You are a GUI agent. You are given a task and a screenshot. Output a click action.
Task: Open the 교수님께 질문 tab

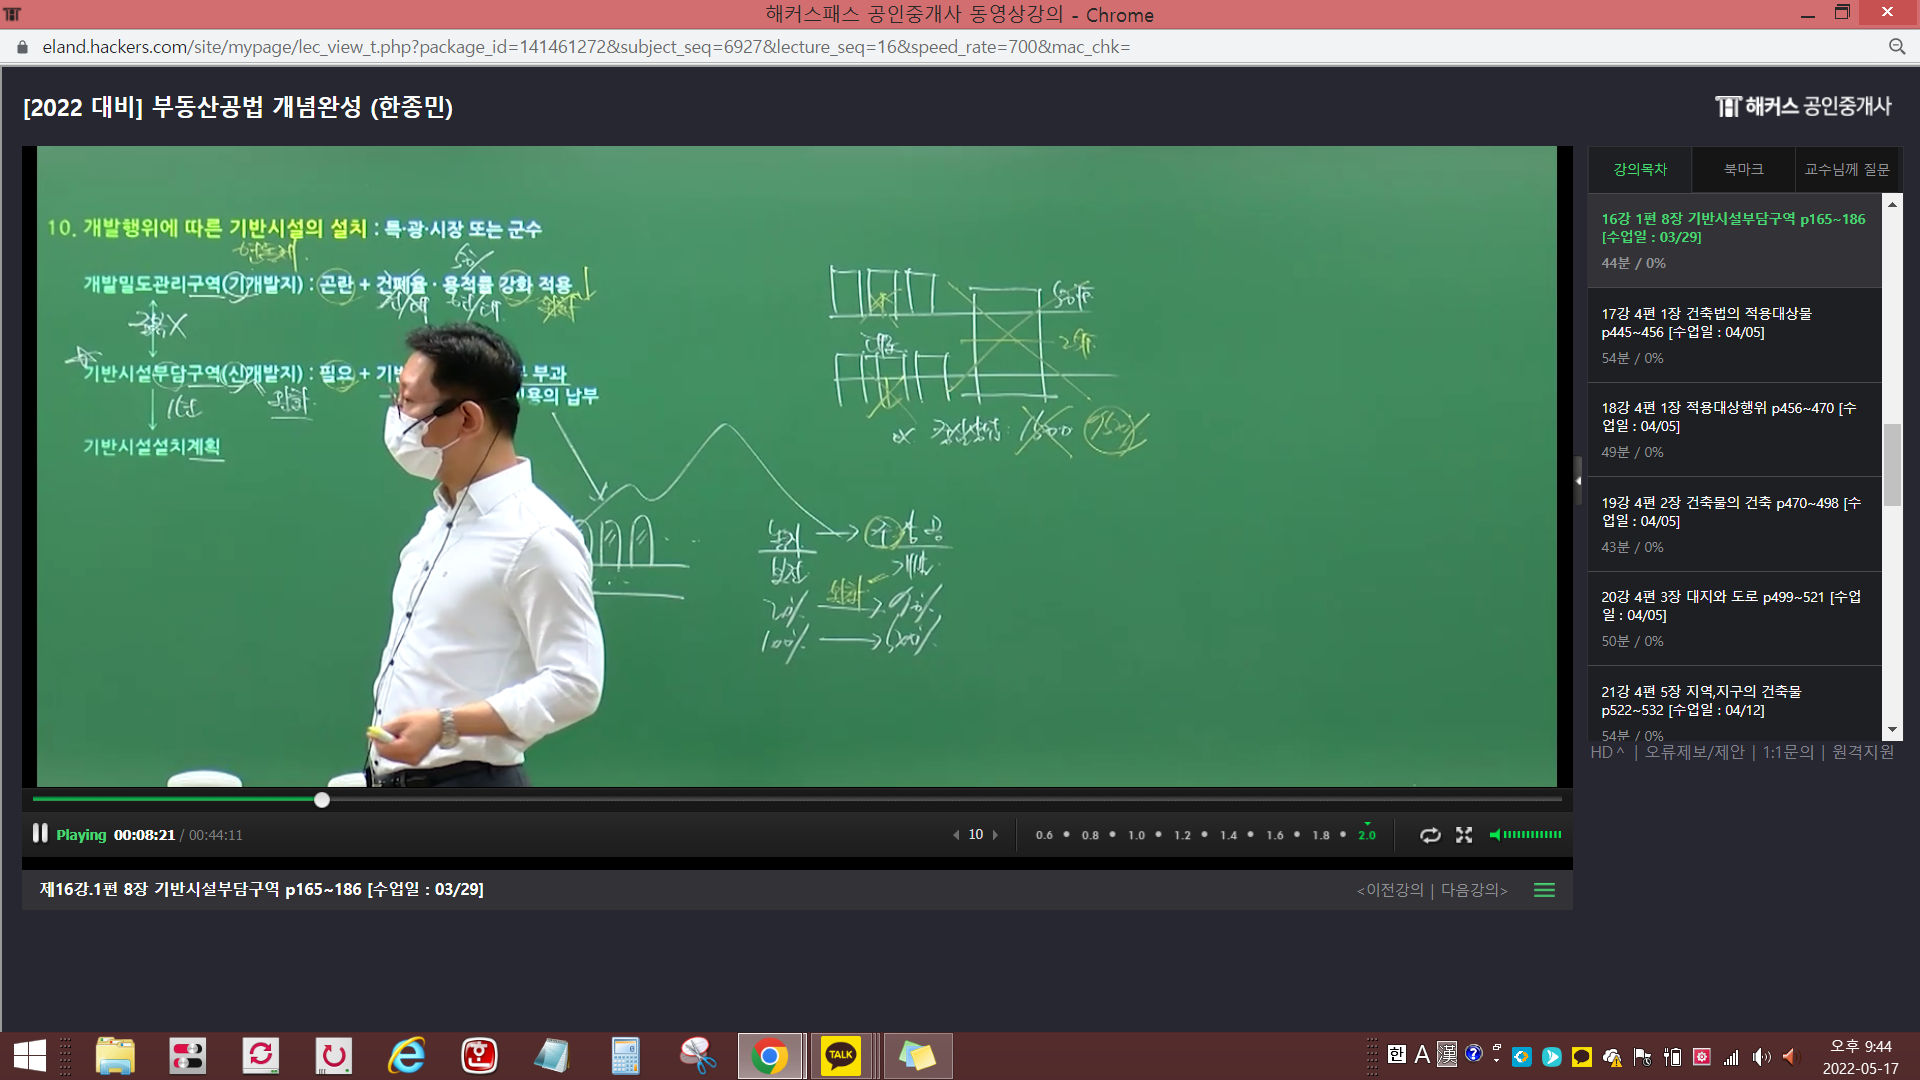click(x=1847, y=170)
